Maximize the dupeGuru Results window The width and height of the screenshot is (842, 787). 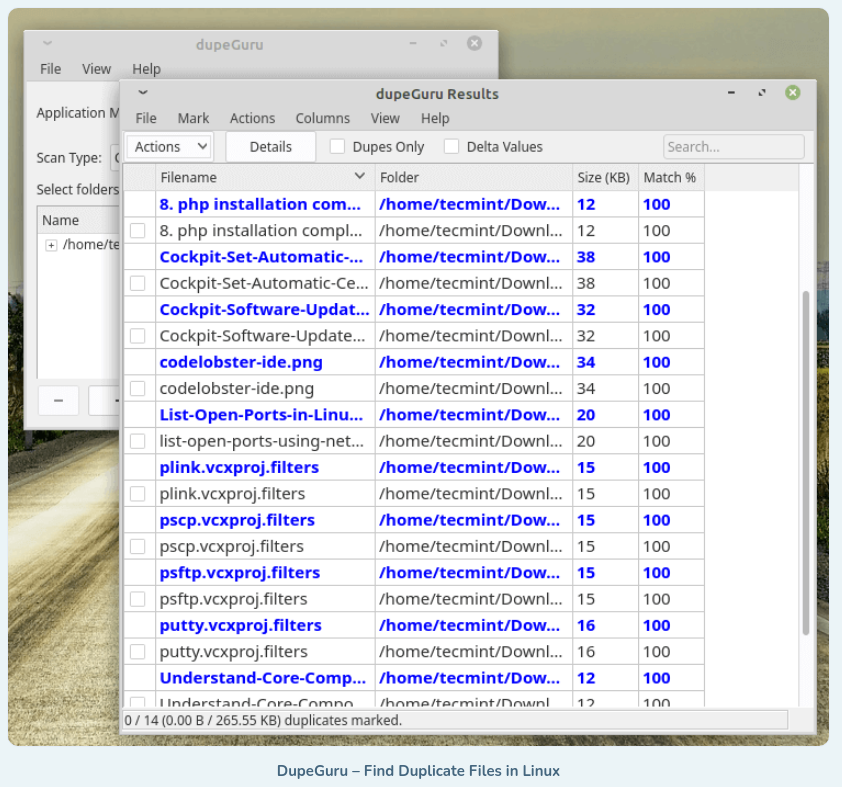pyautogui.click(x=762, y=93)
